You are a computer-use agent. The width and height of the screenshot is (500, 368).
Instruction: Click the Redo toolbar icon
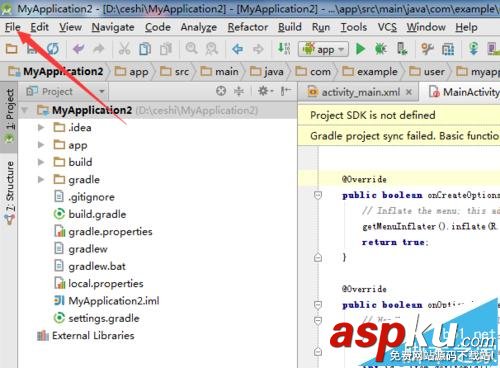98,49
